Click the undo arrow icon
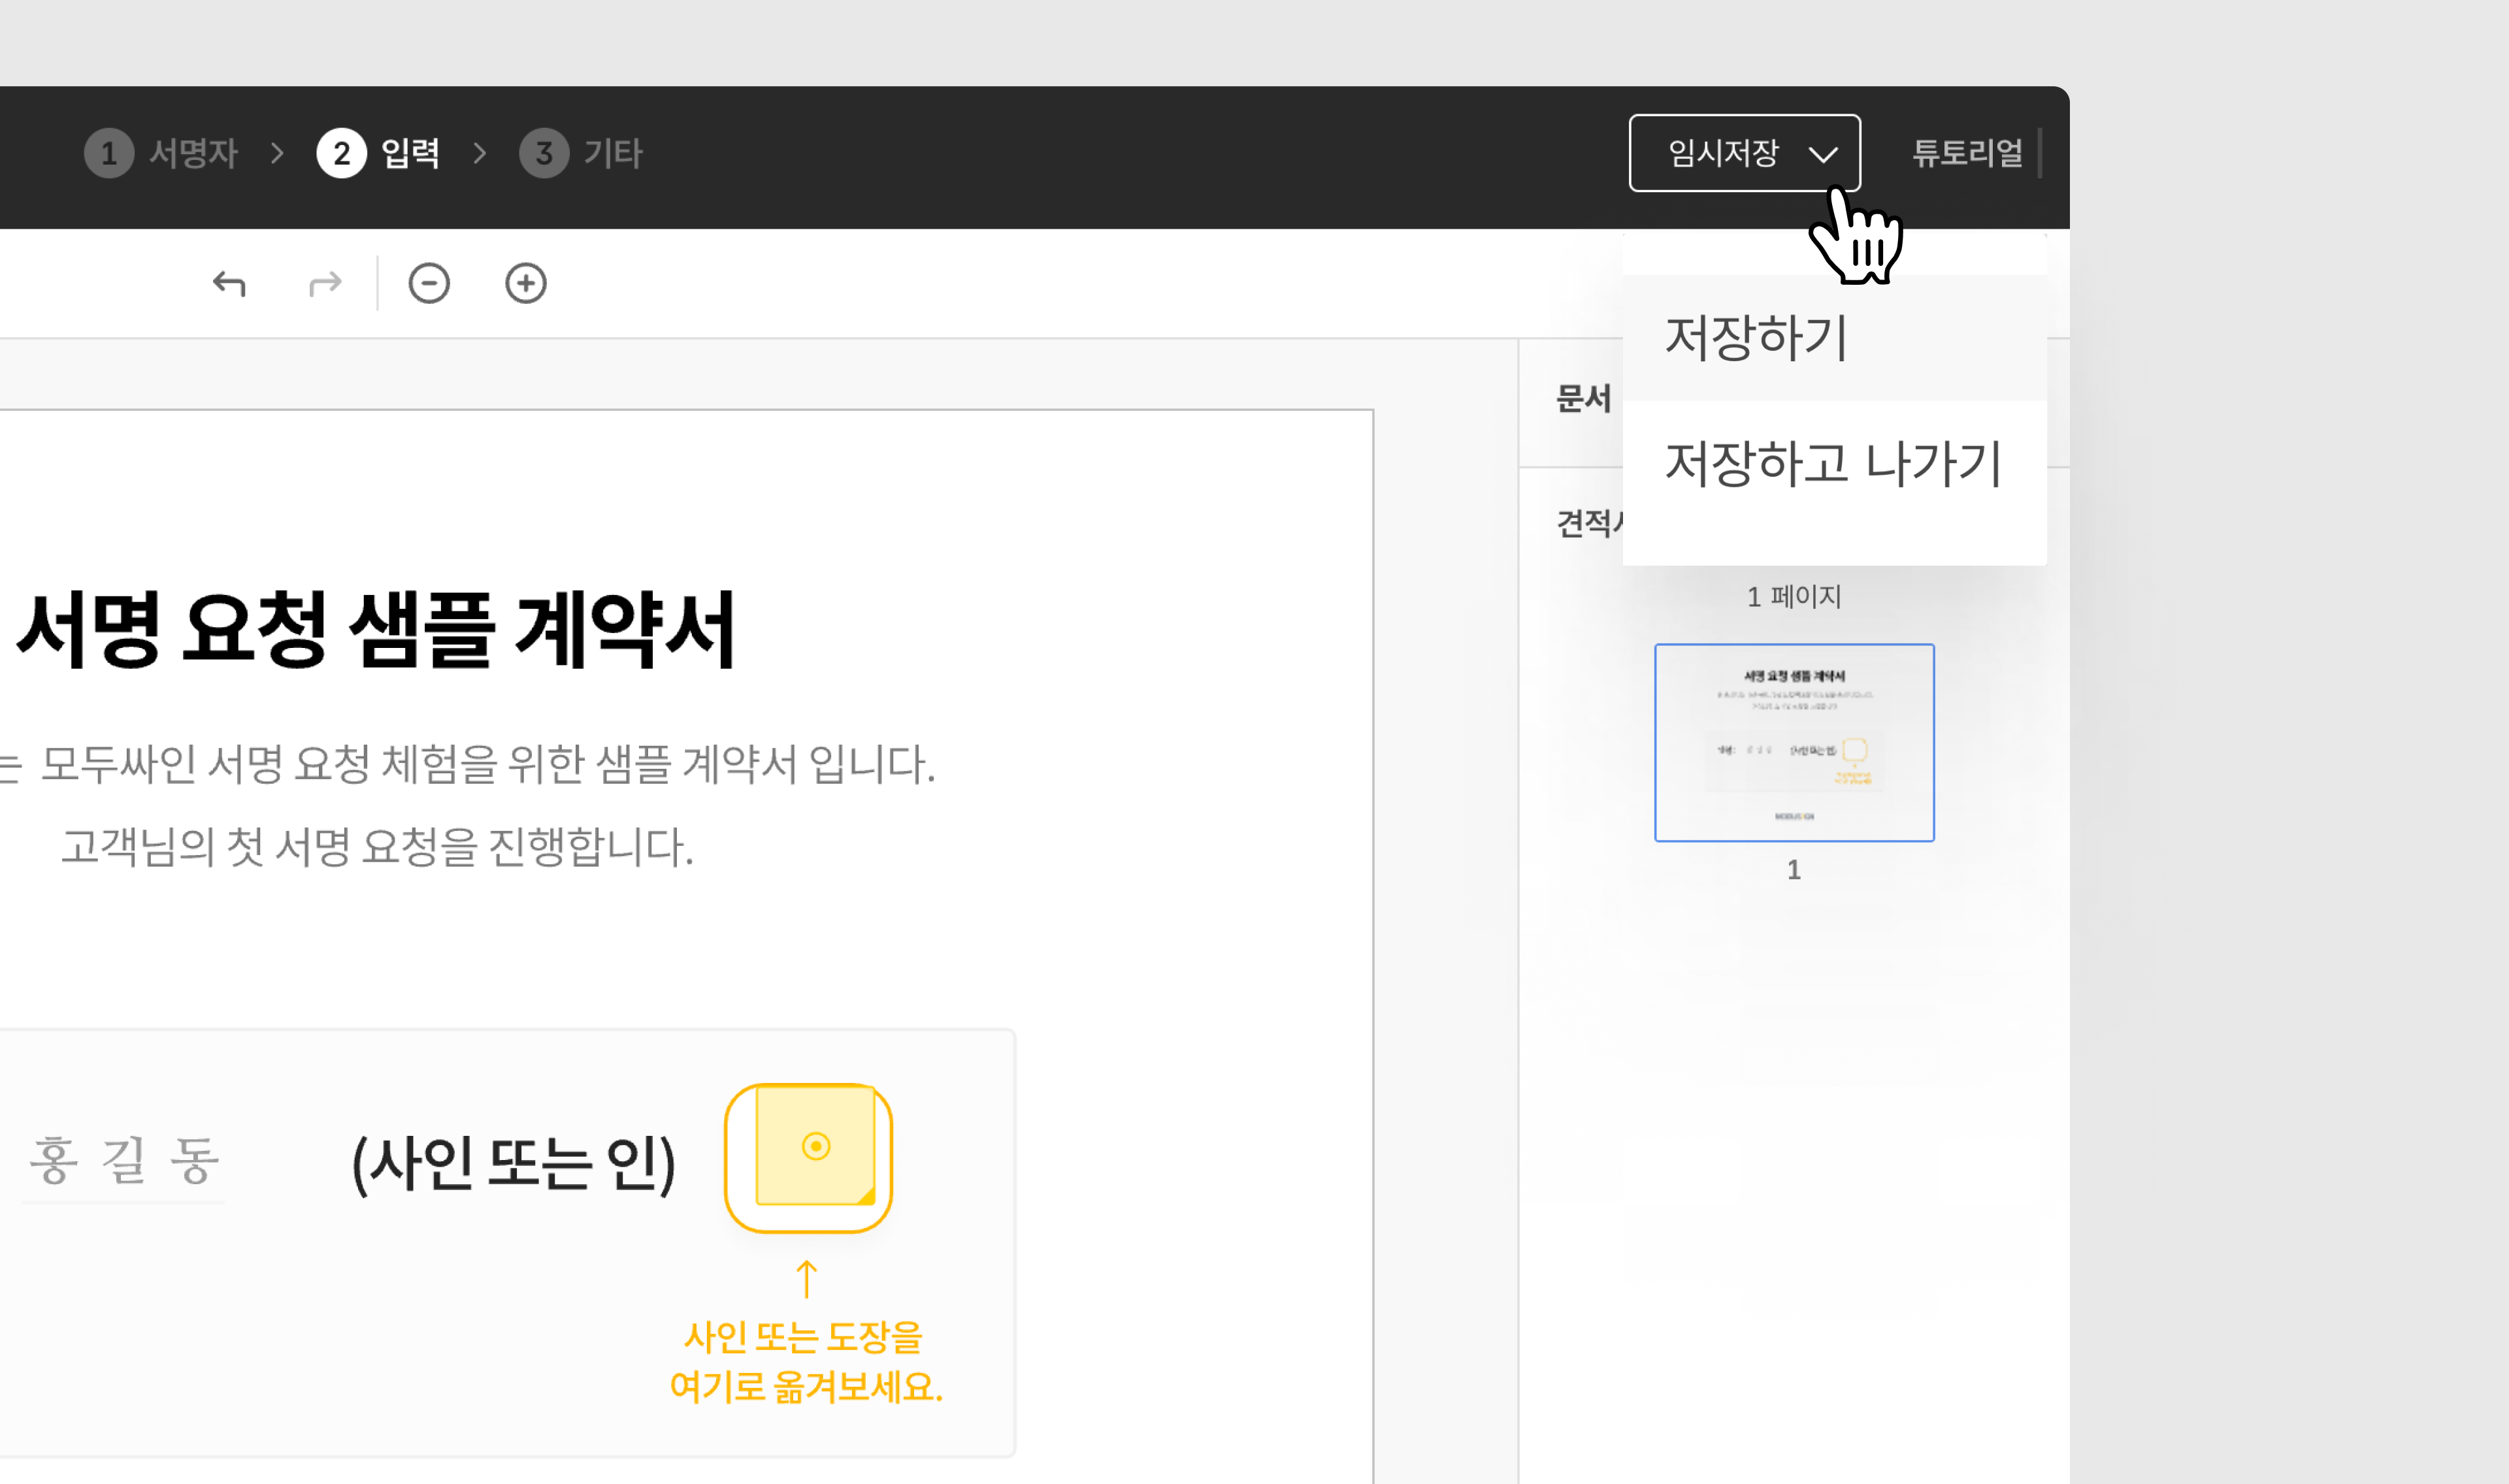Image resolution: width=2509 pixels, height=1484 pixels. [x=229, y=284]
